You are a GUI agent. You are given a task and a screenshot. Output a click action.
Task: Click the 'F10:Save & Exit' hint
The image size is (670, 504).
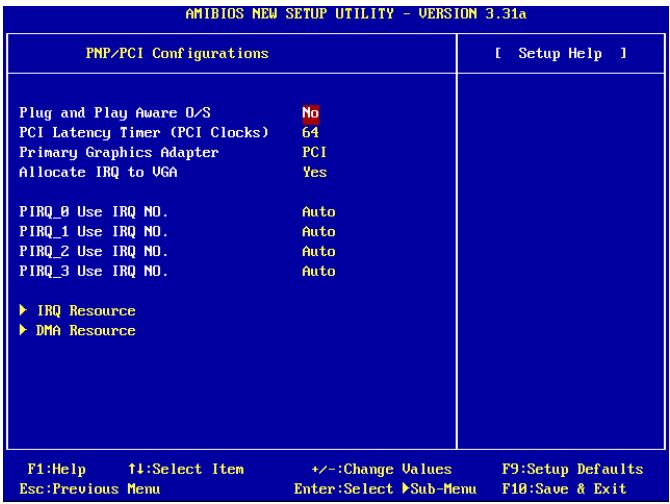coord(564,489)
